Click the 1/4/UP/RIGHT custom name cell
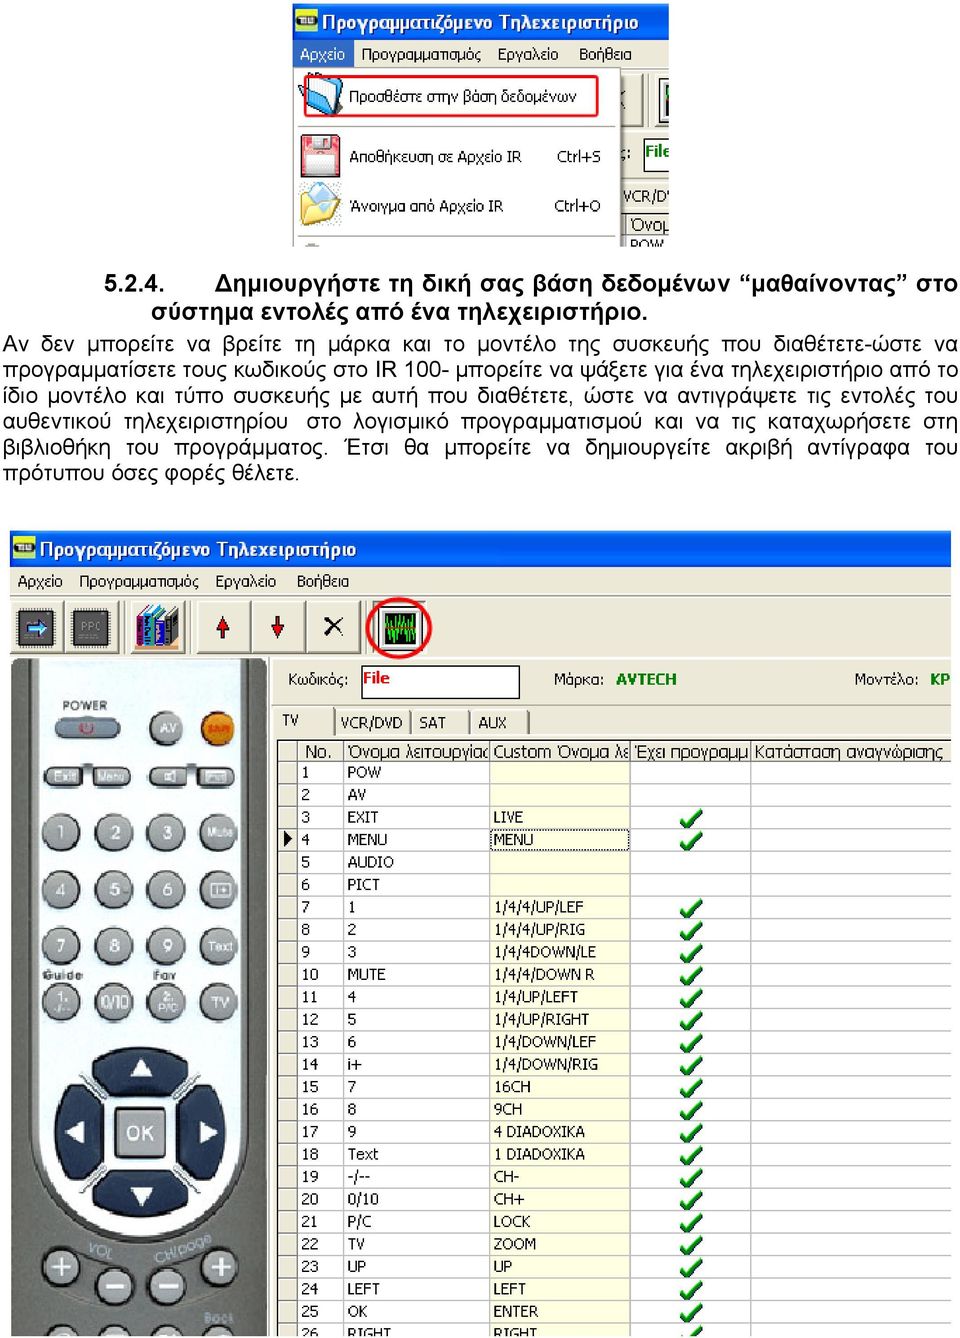 click(x=560, y=1019)
